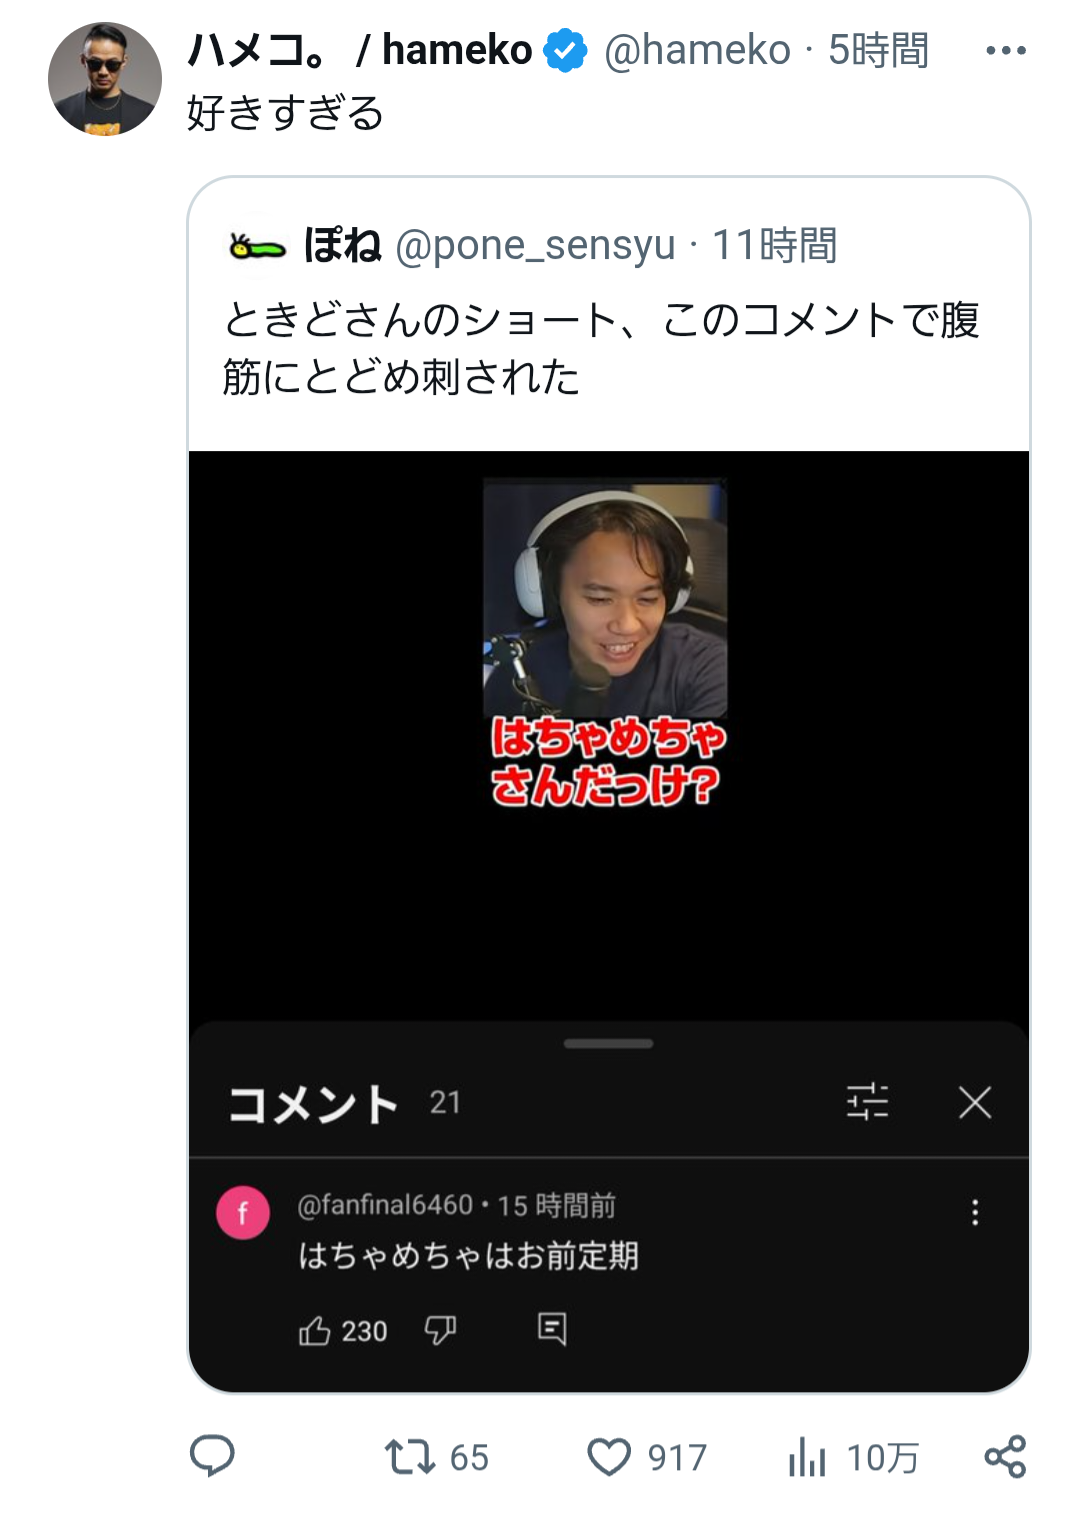The image size is (1080, 1514).
Task: Retweet the post showing 65 retweets
Action: [410, 1457]
